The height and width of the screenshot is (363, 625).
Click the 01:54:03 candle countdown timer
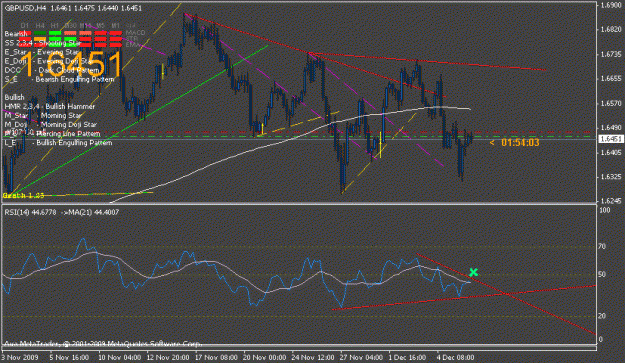click(x=520, y=143)
